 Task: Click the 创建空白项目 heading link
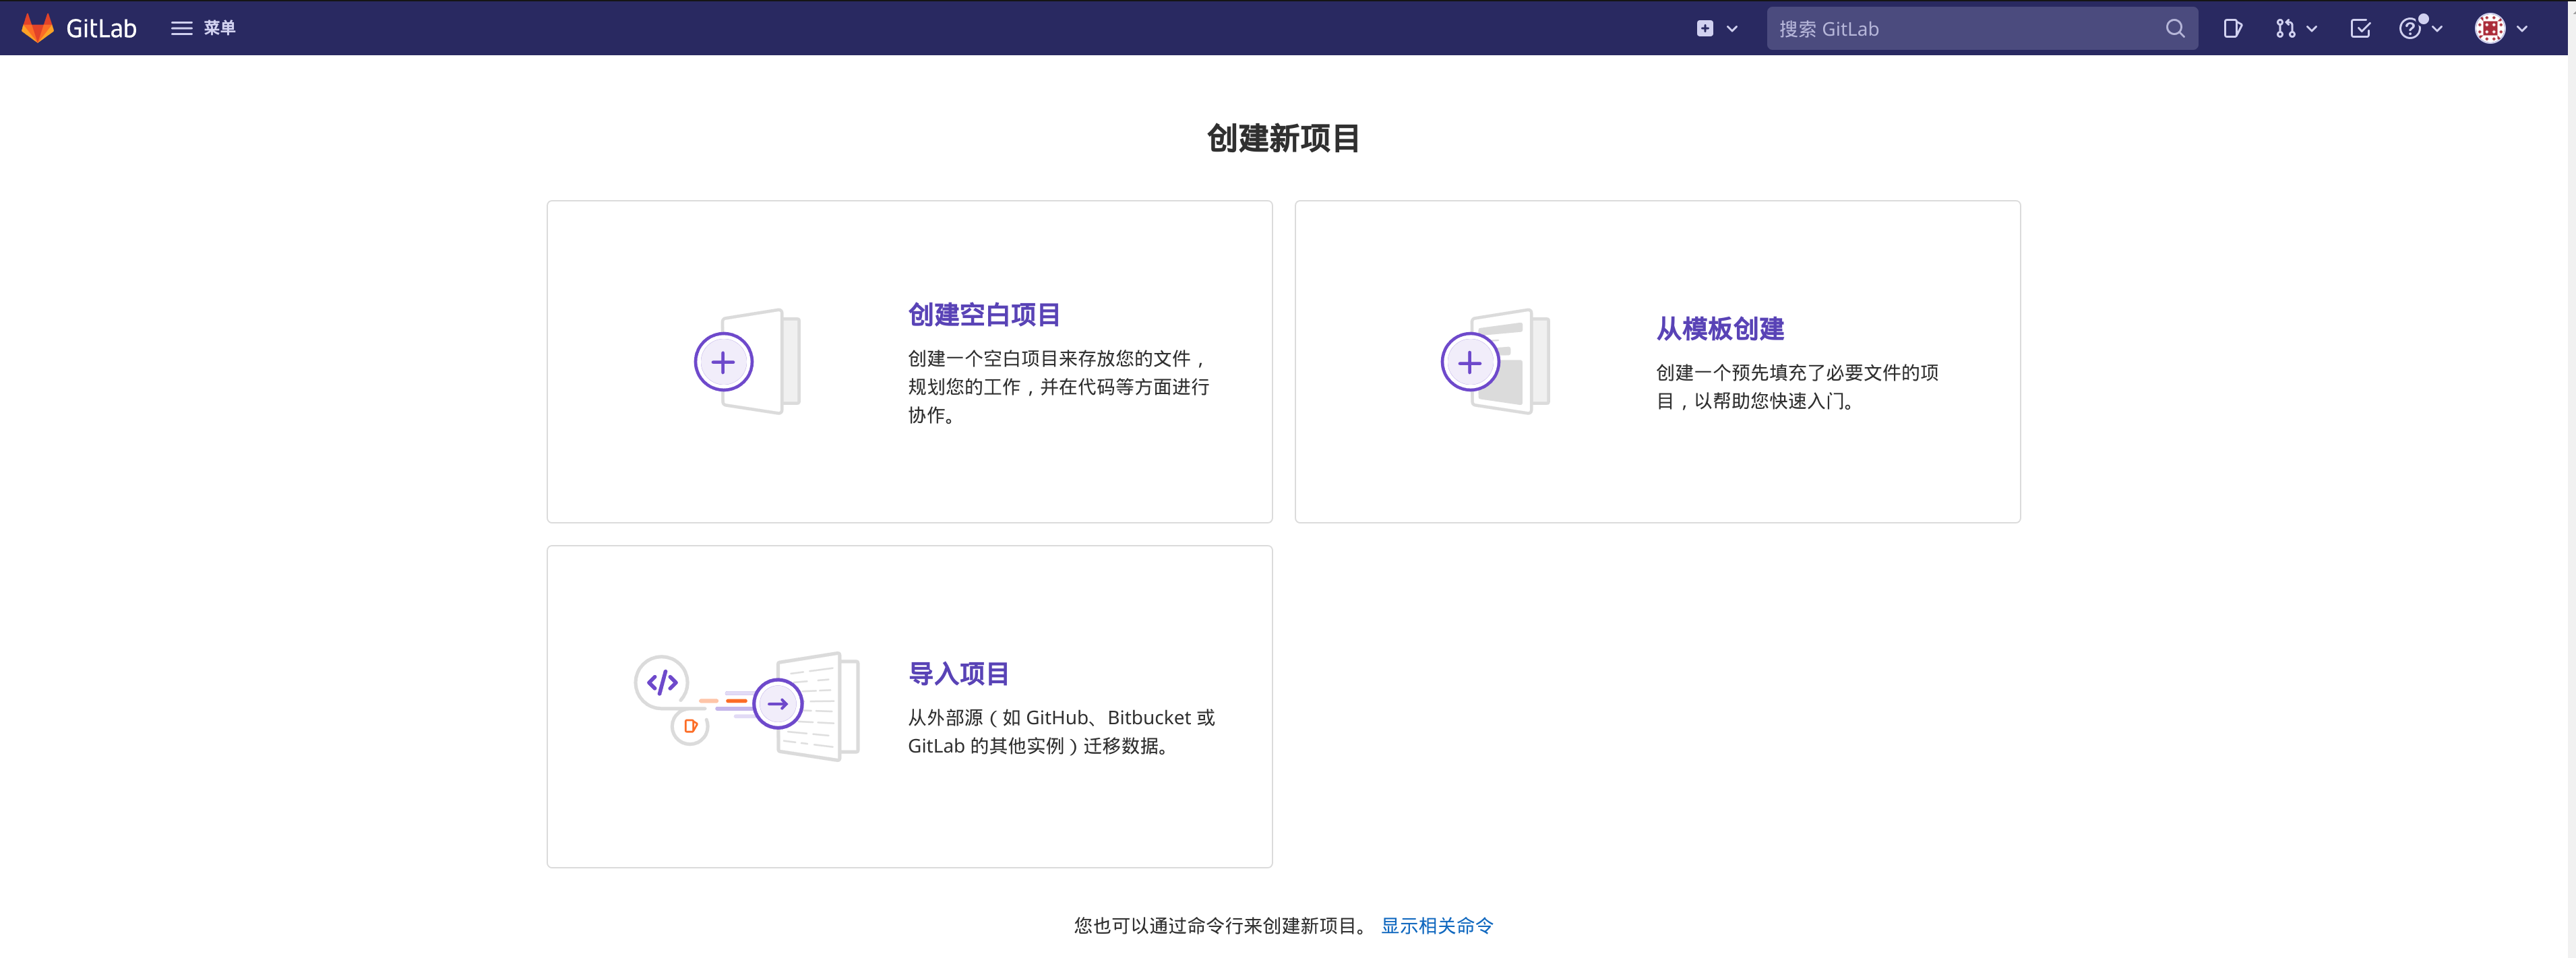[x=984, y=315]
